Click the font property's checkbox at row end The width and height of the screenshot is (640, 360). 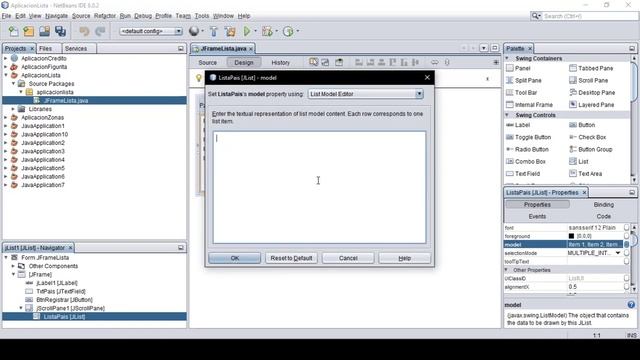pos(626,227)
